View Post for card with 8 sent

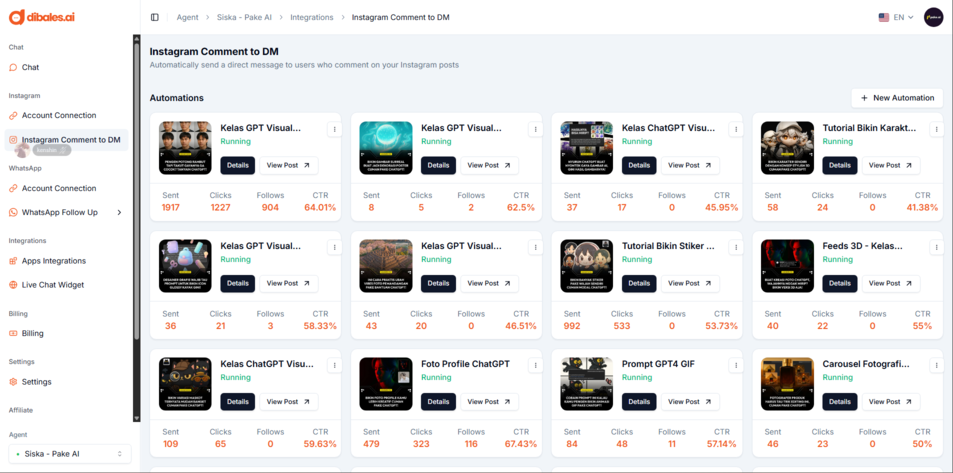489,165
